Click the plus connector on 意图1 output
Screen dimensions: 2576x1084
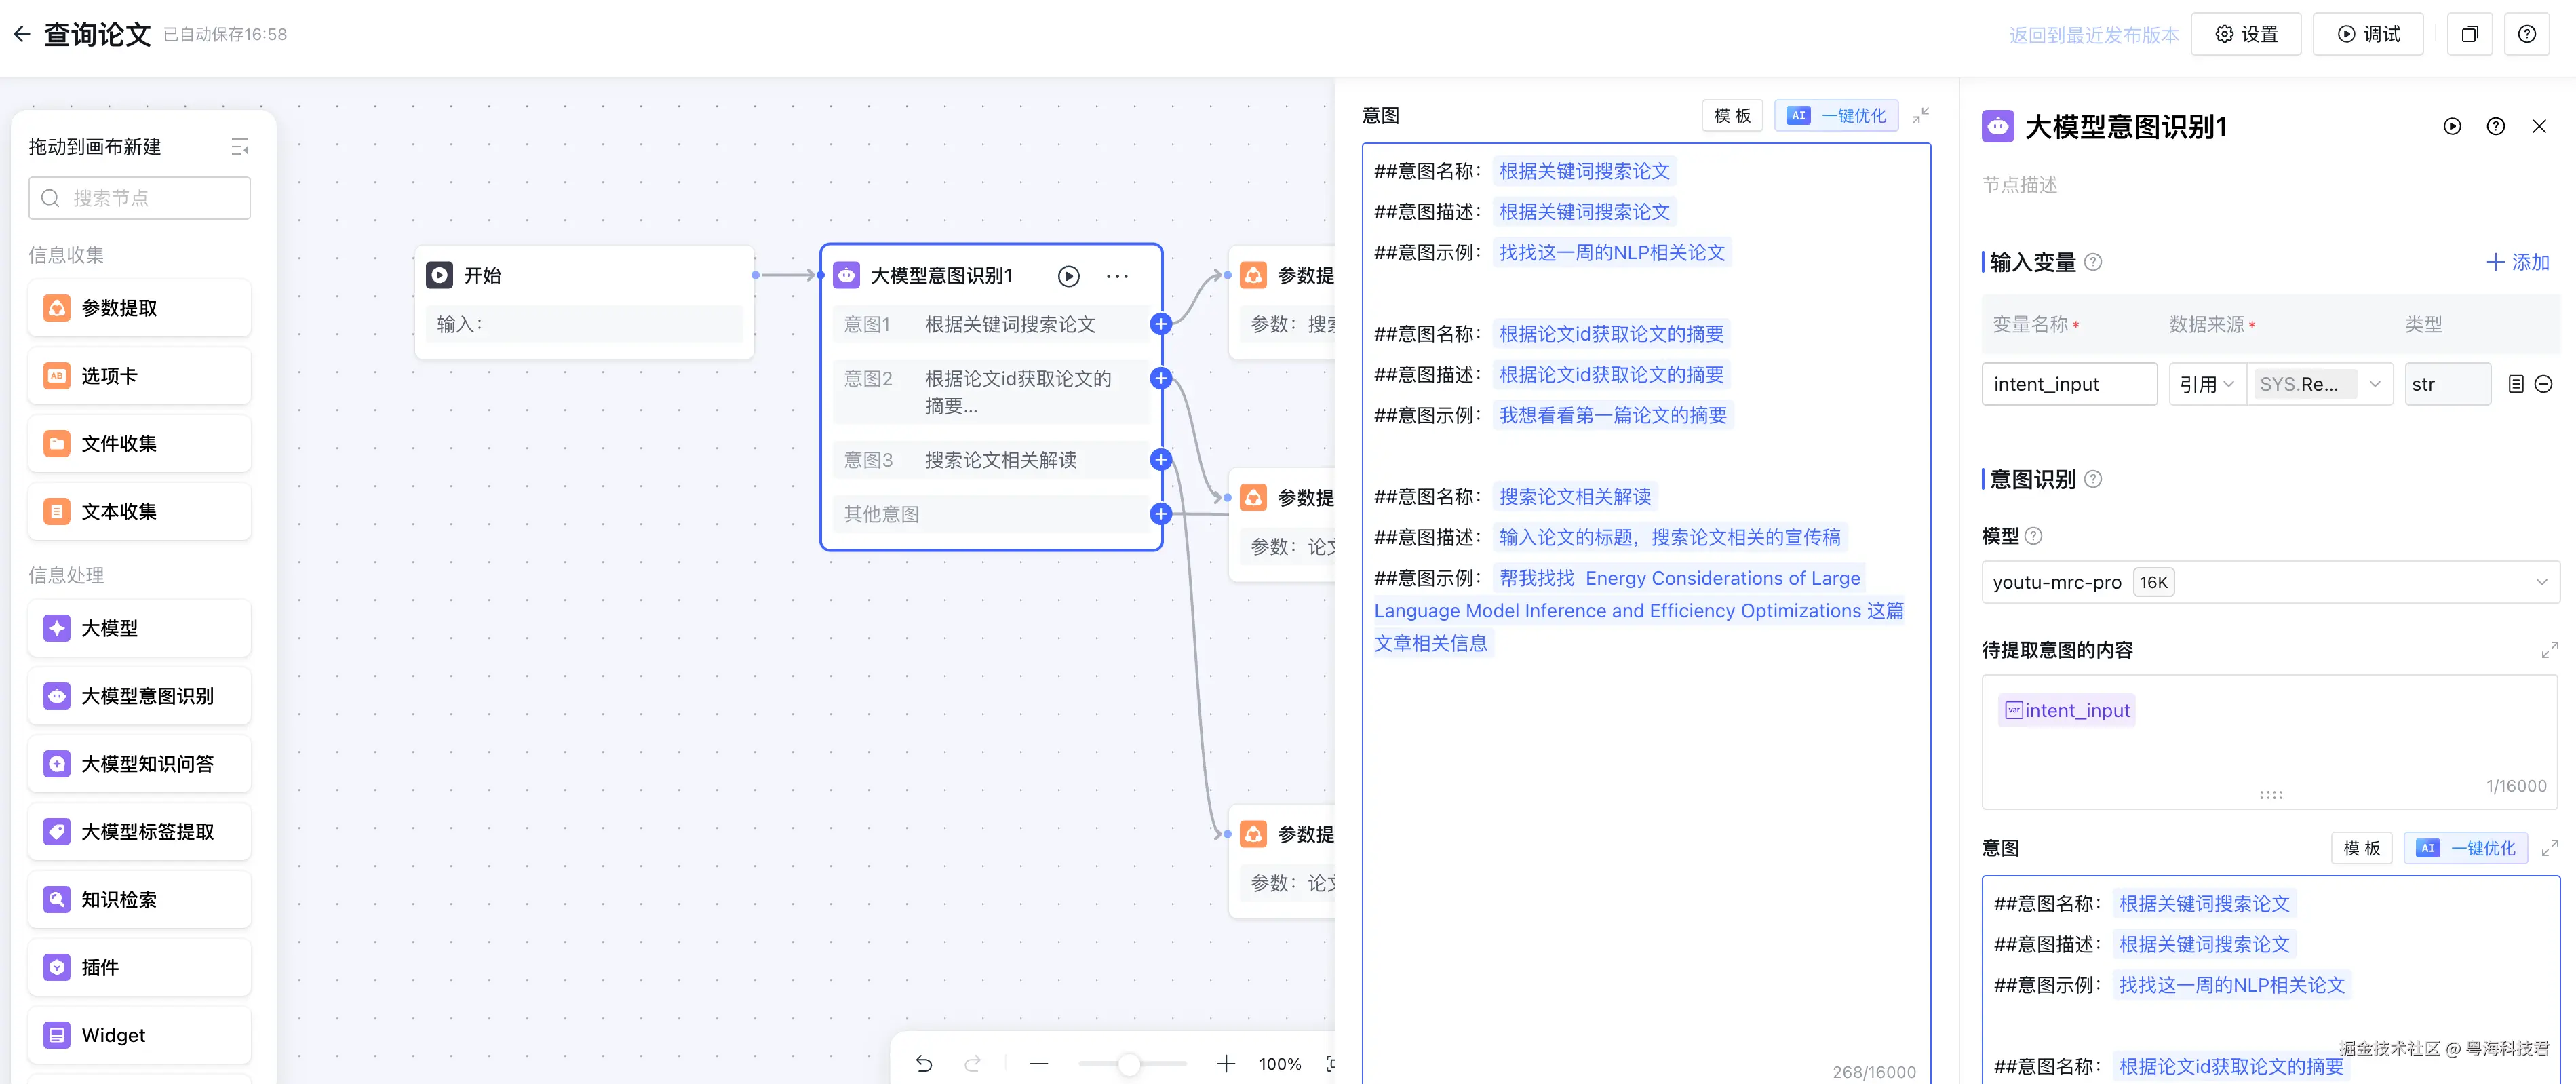(1160, 324)
